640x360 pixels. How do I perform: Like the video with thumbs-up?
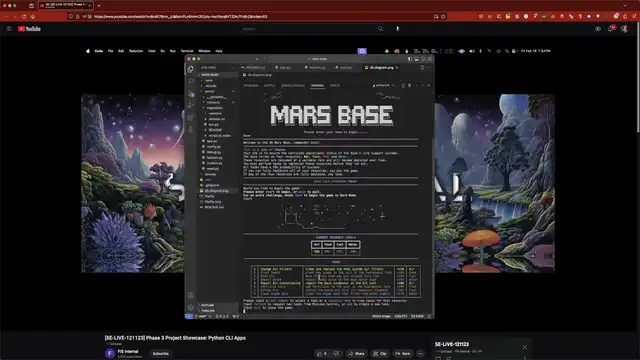point(322,353)
